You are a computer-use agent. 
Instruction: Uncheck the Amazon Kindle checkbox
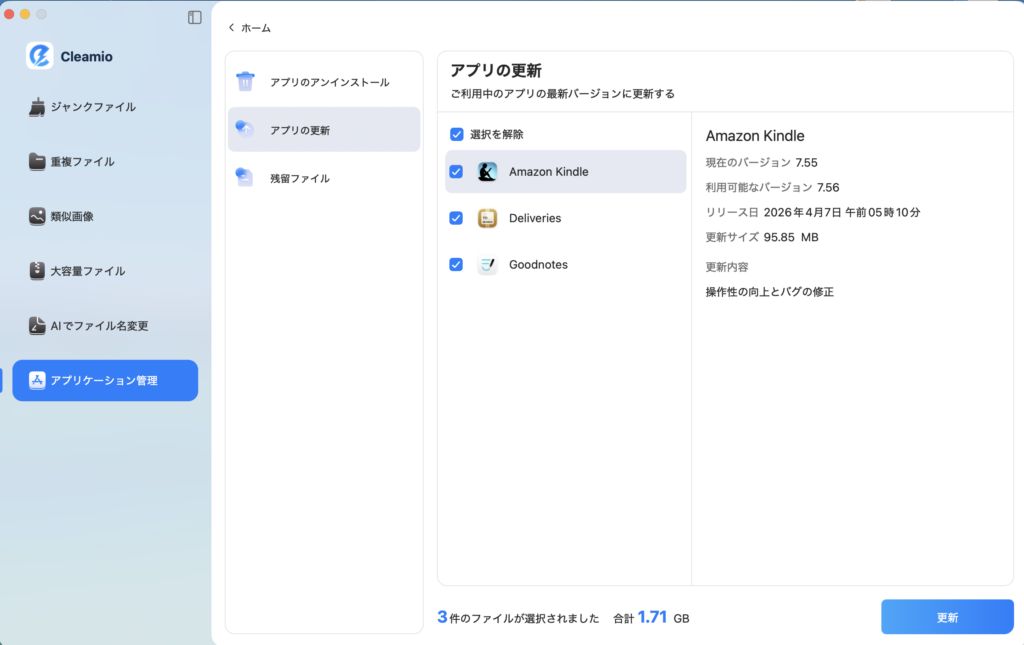[457, 171]
